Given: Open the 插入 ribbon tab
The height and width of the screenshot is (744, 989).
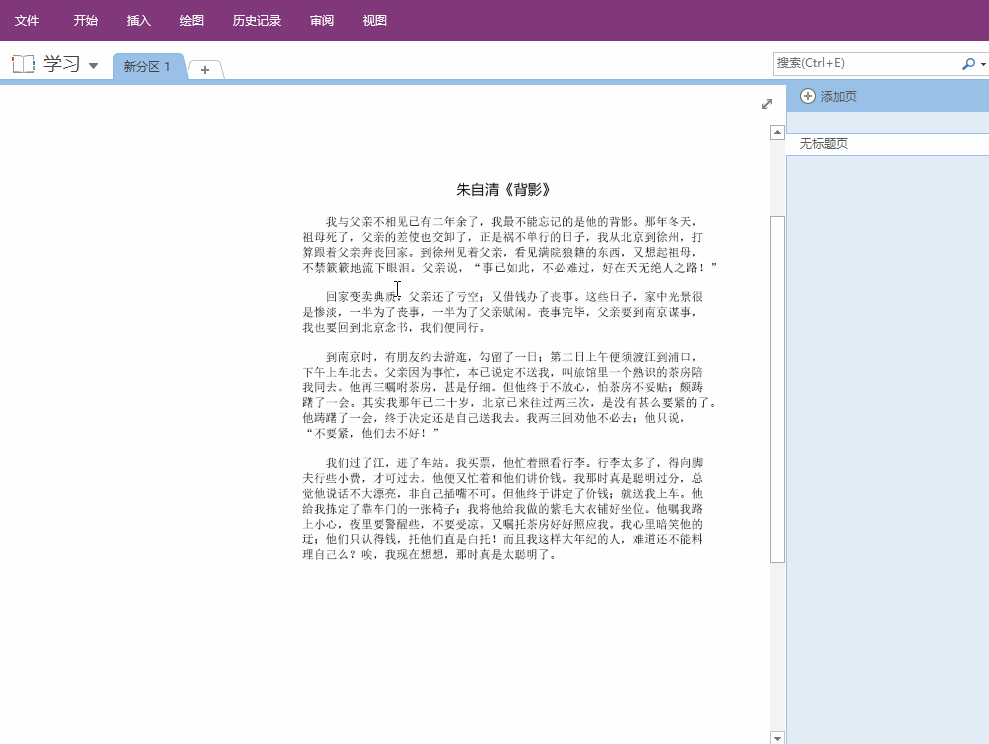Looking at the screenshot, I should [139, 21].
